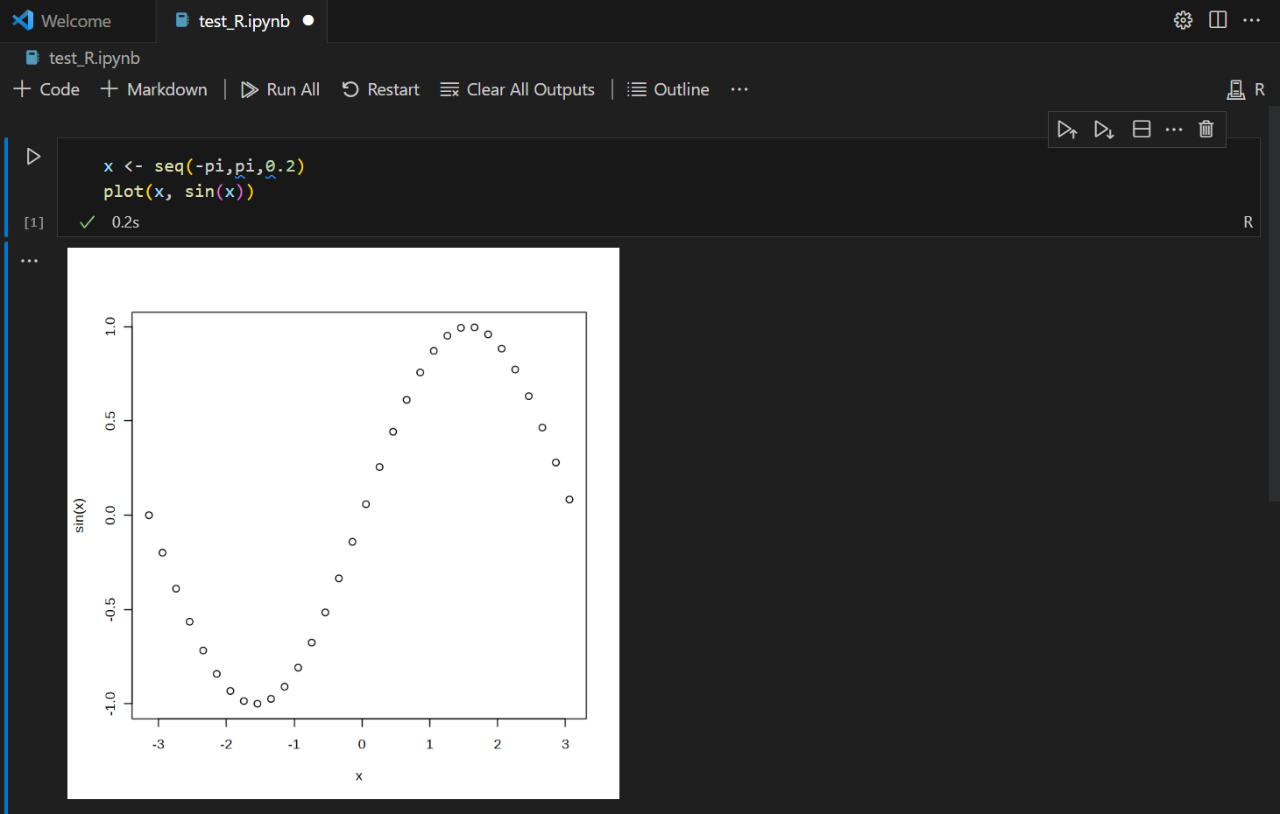Run the current code cell

(33, 156)
